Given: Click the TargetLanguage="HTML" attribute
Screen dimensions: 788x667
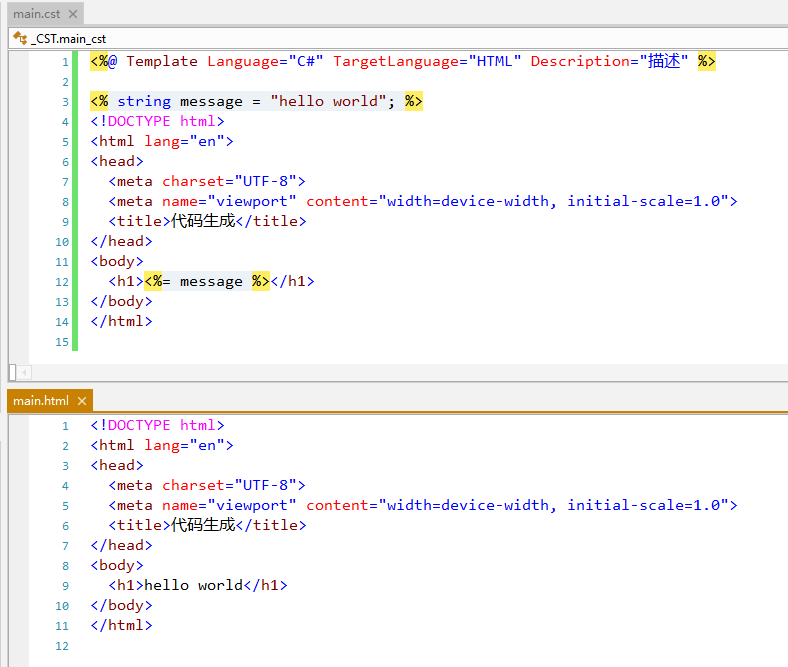Looking at the screenshot, I should click(427, 61).
